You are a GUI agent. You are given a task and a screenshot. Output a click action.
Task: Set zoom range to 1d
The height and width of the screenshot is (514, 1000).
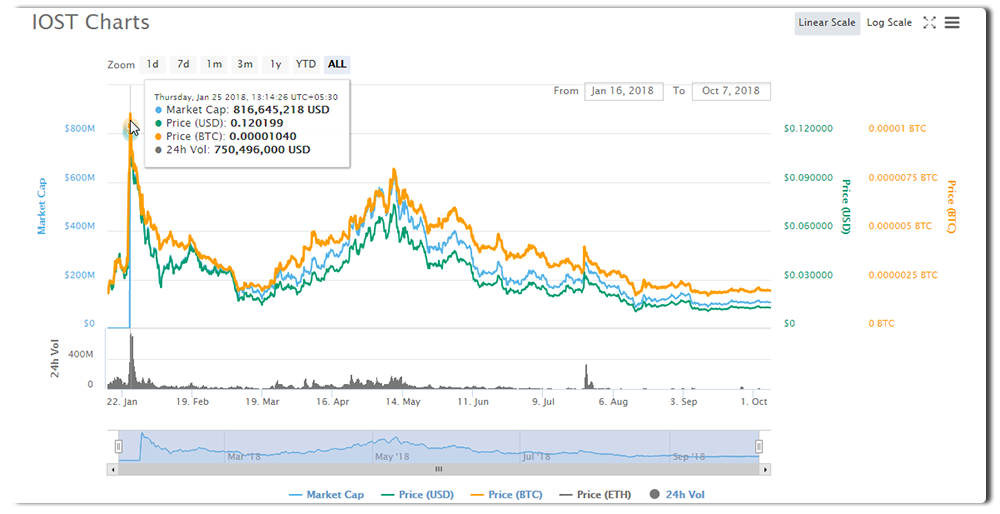coord(152,64)
